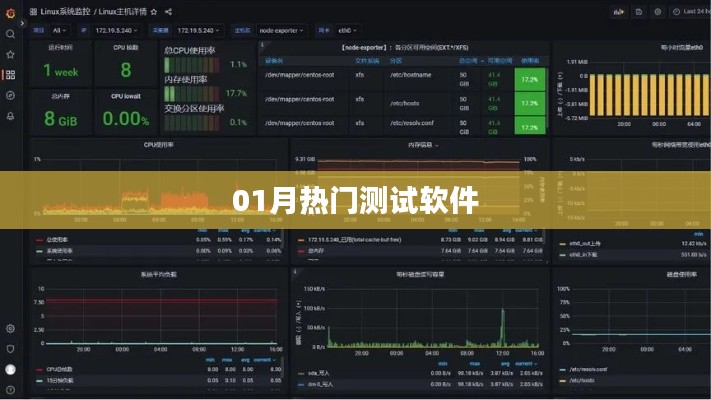Click the /etc/hostname partition cell
This screenshot has height=400, width=711.
coord(410,75)
